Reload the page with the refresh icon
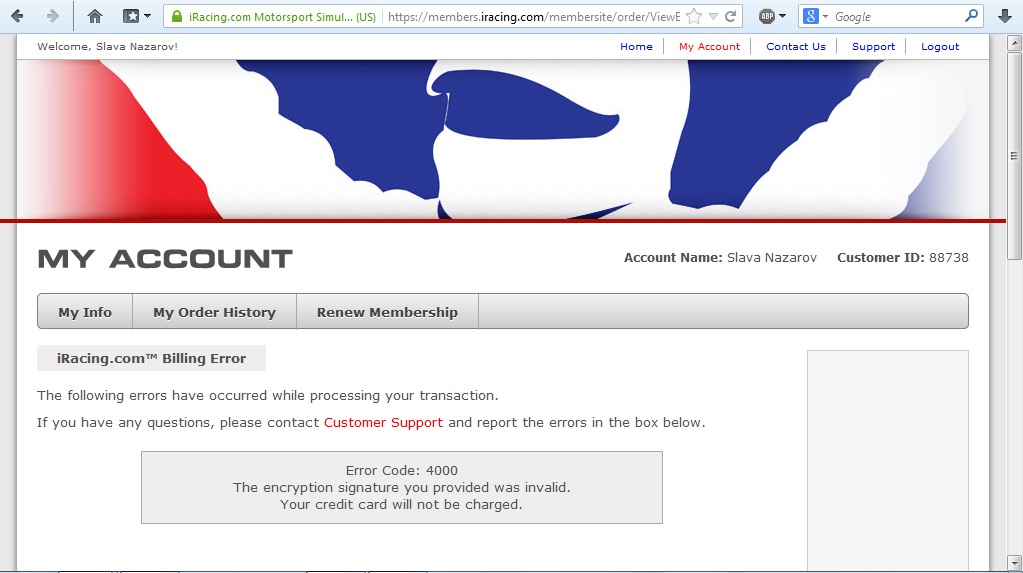 click(731, 17)
